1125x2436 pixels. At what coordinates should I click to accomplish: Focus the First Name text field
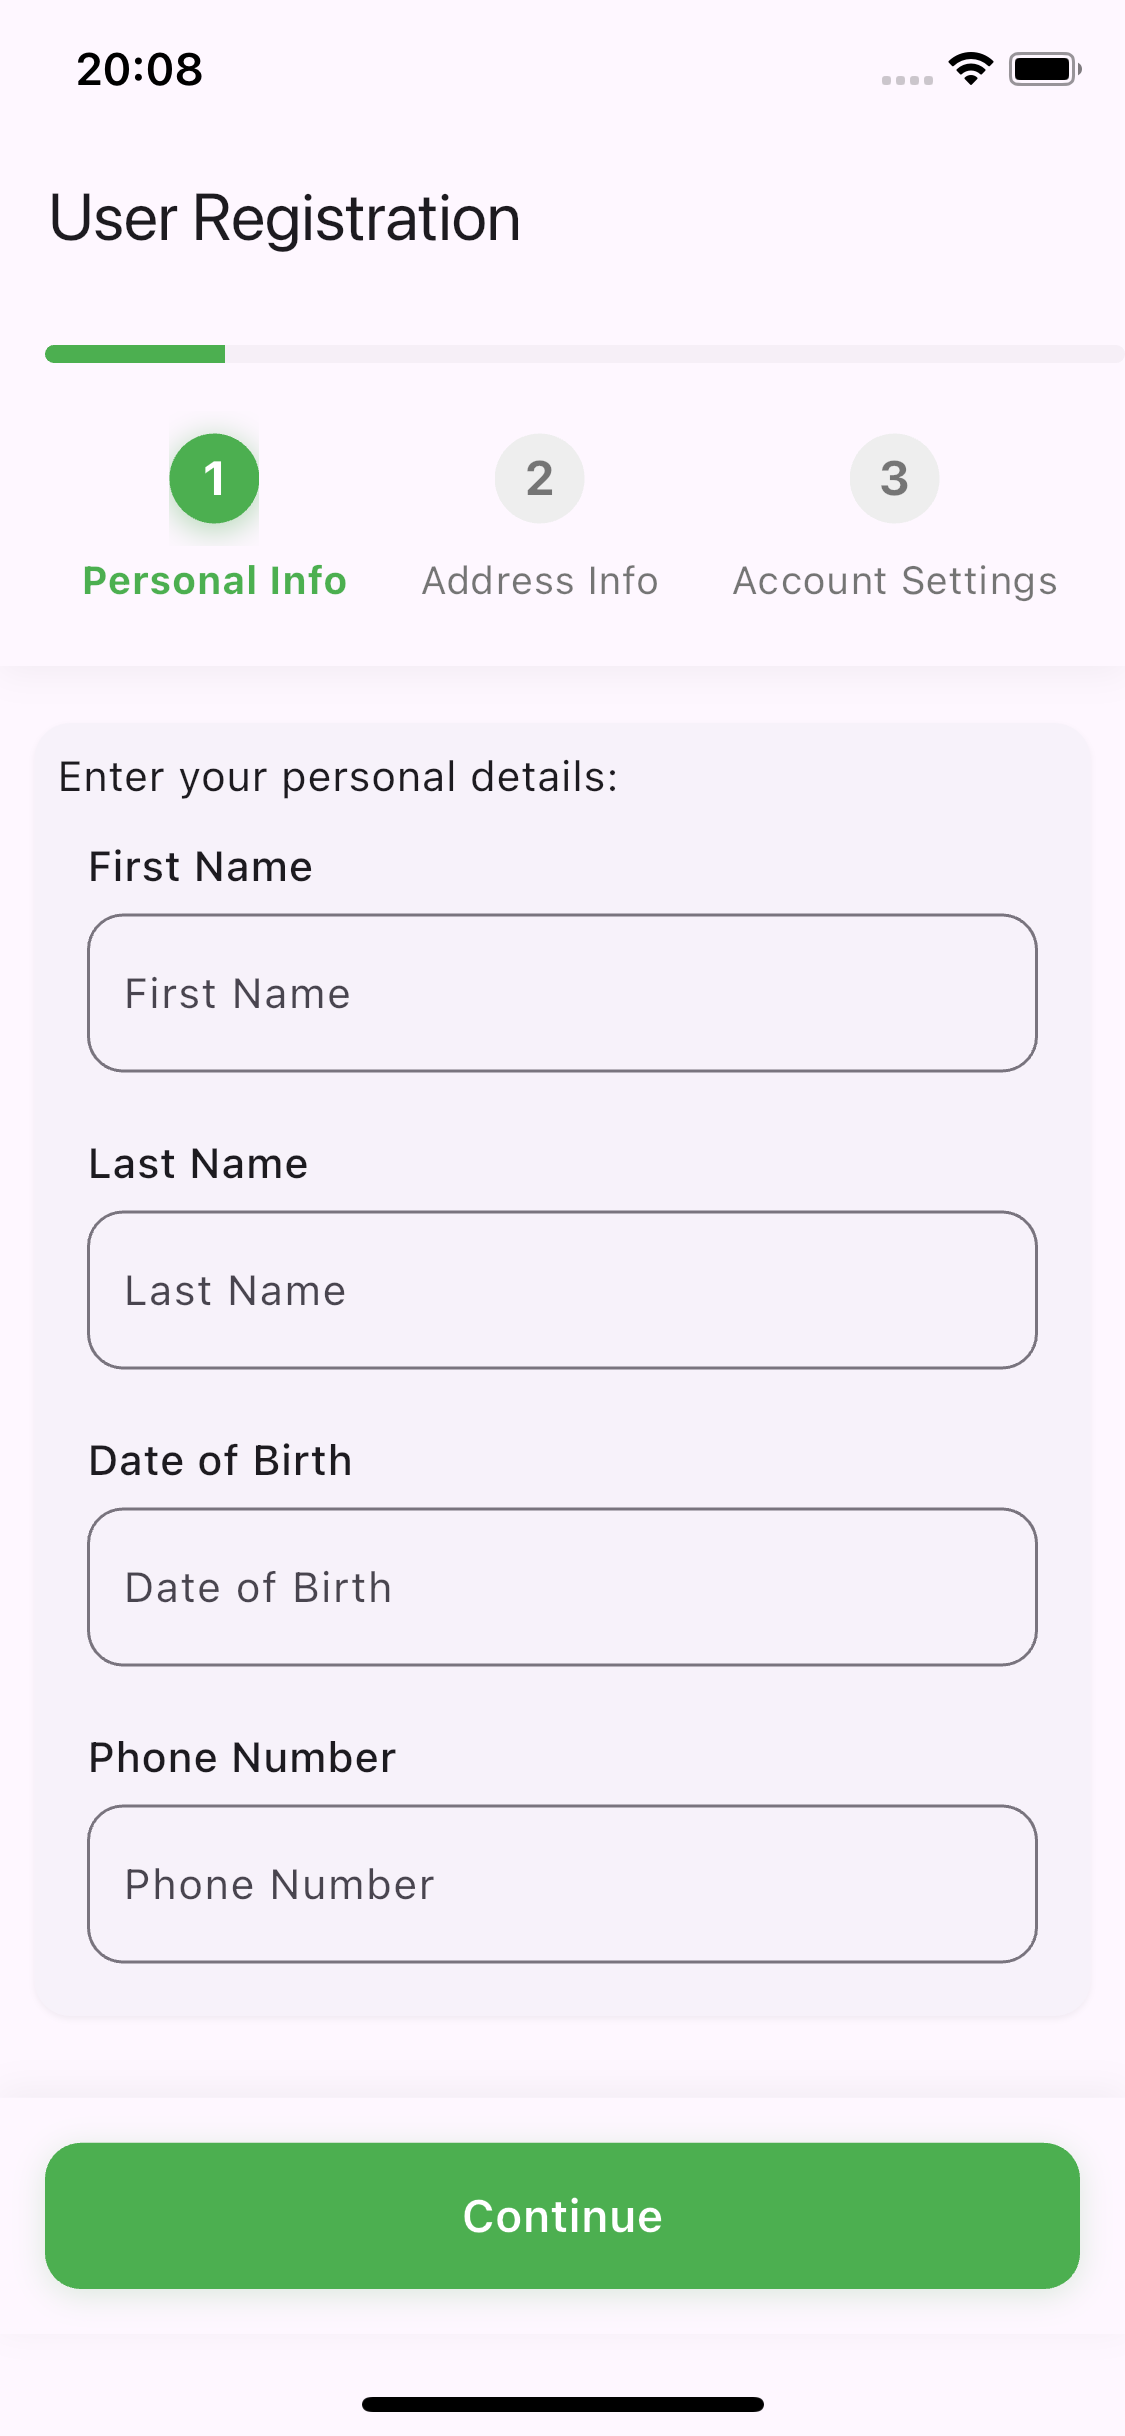pyautogui.click(x=562, y=993)
